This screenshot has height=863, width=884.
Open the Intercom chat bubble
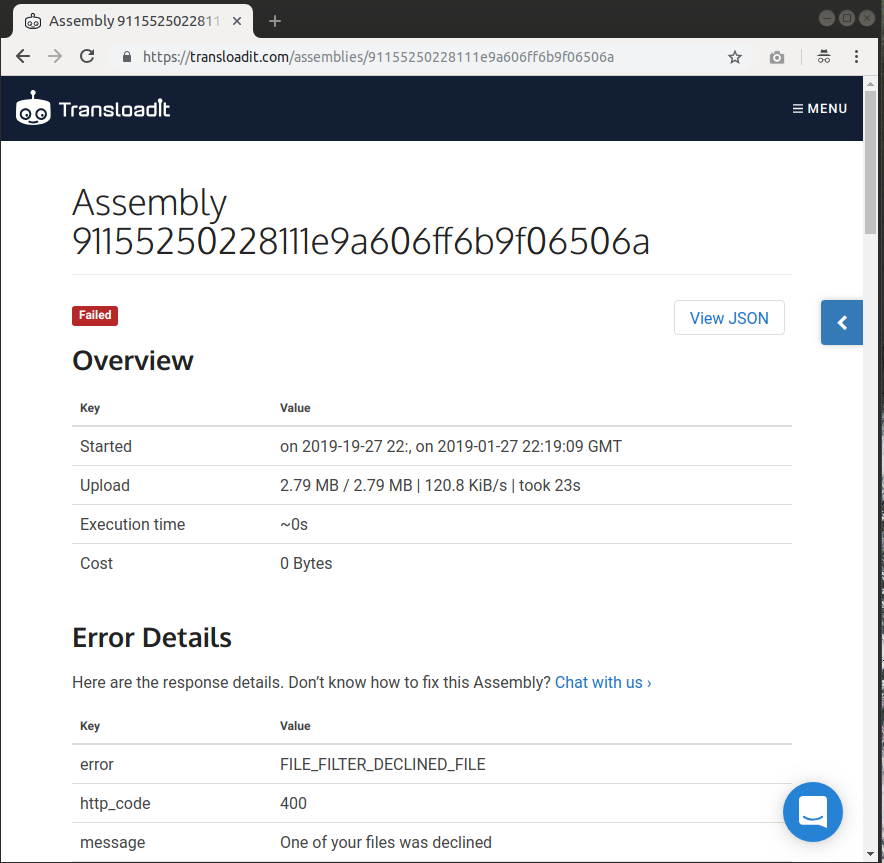812,812
